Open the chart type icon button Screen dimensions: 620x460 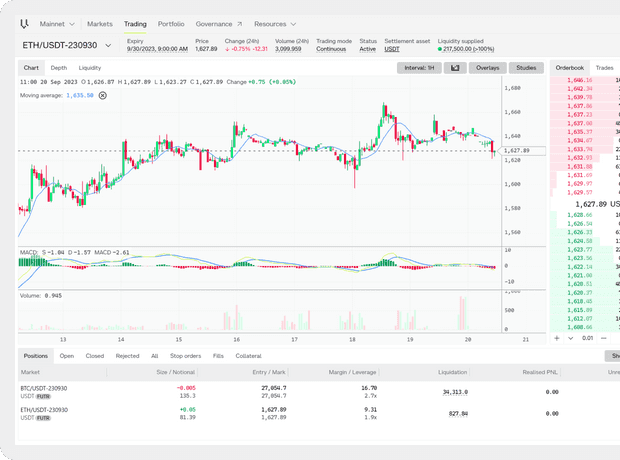pos(455,68)
